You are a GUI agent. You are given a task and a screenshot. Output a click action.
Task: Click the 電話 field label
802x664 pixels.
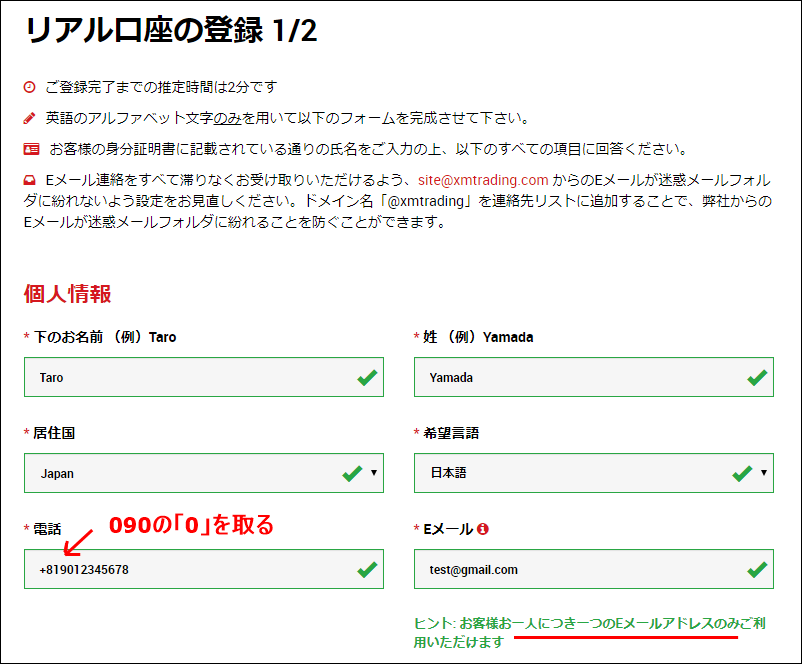47,529
